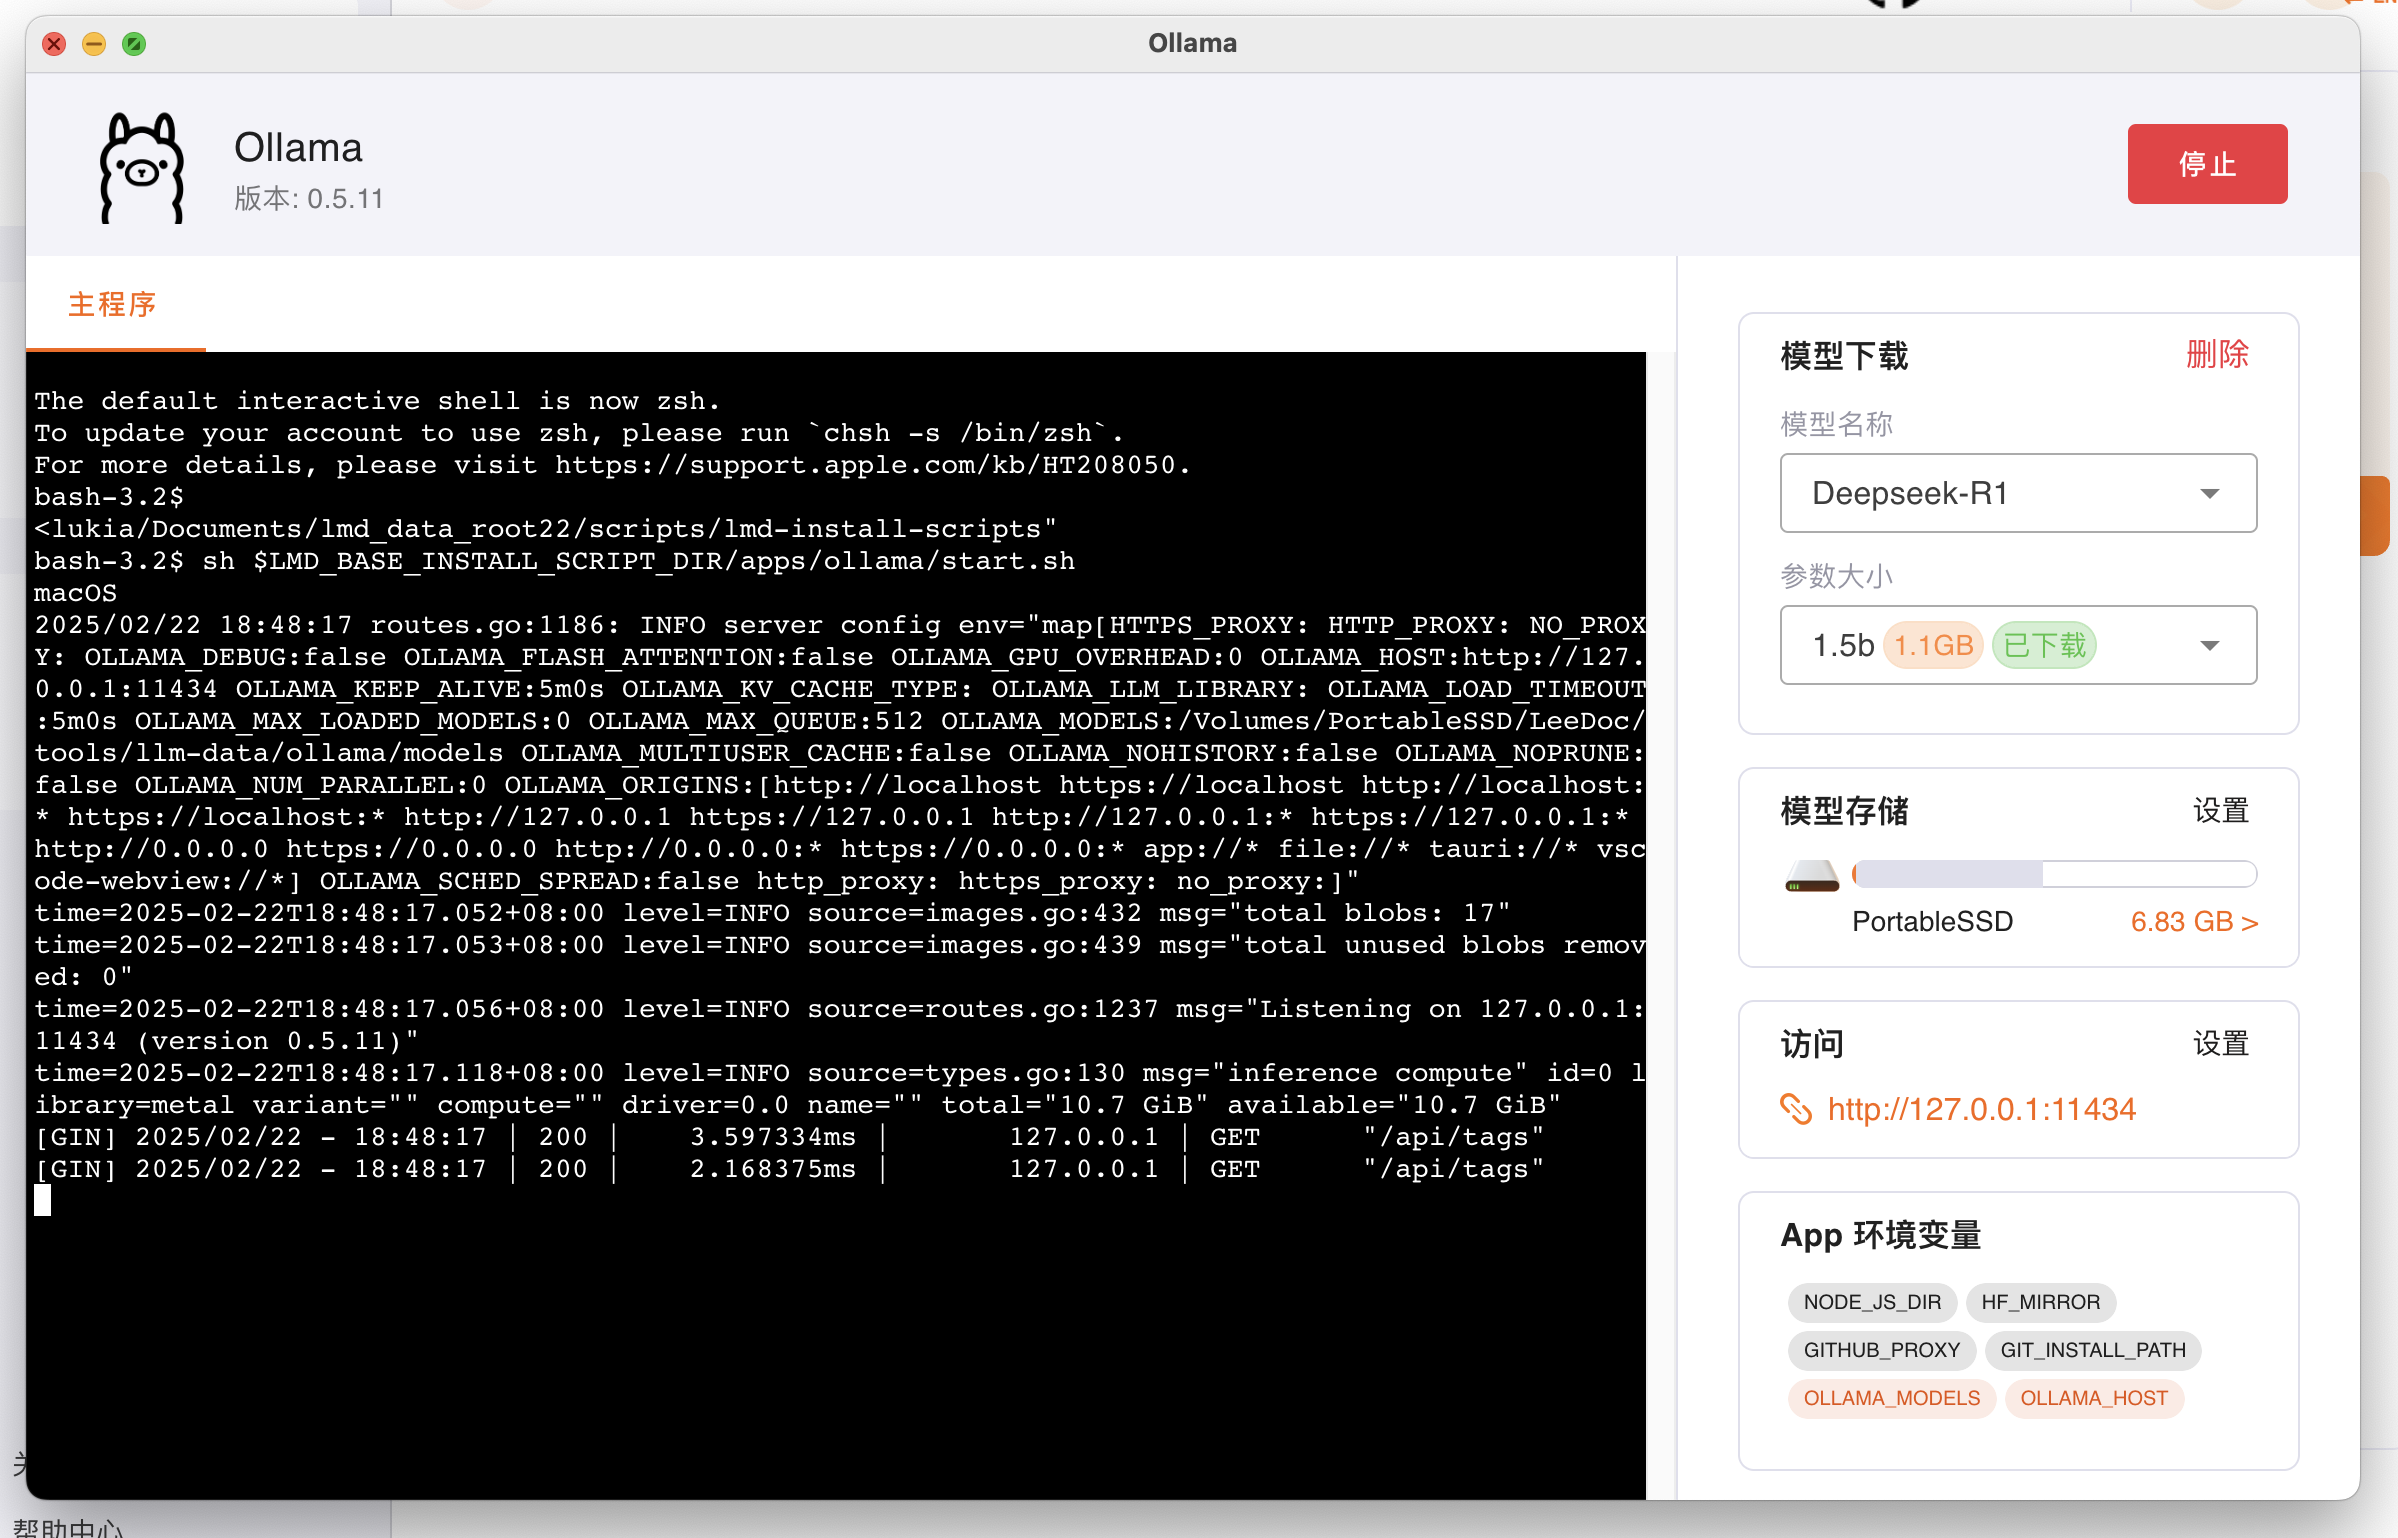Click the second GIN log line with 2.168375ms

pyautogui.click(x=790, y=1169)
